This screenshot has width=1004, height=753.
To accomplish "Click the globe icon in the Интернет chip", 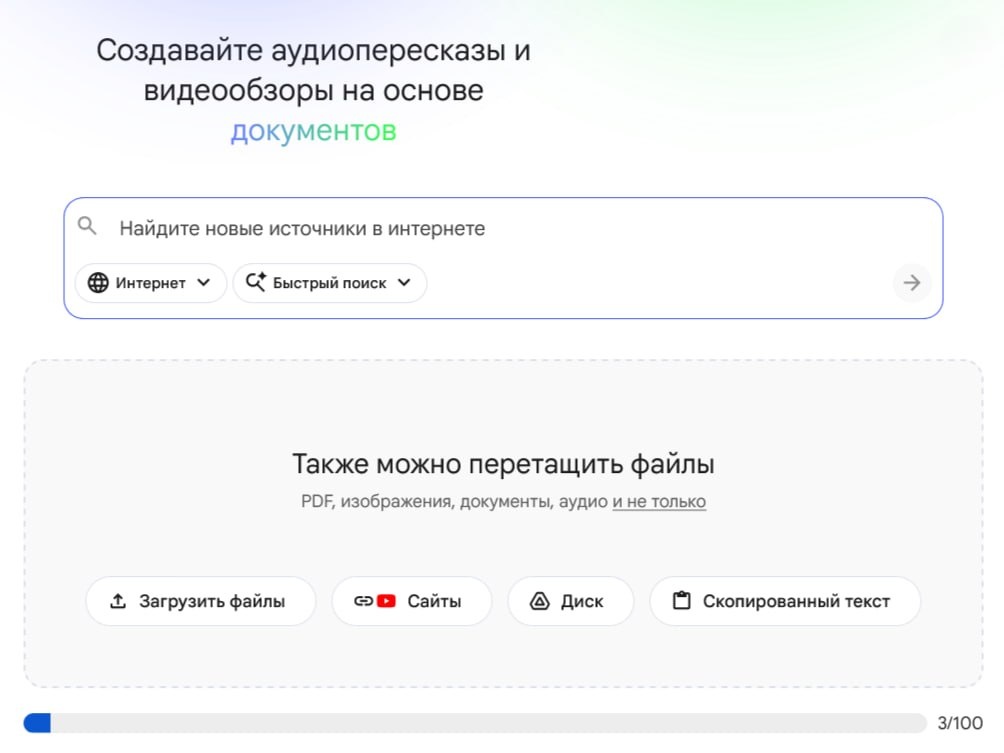I will coord(98,282).
